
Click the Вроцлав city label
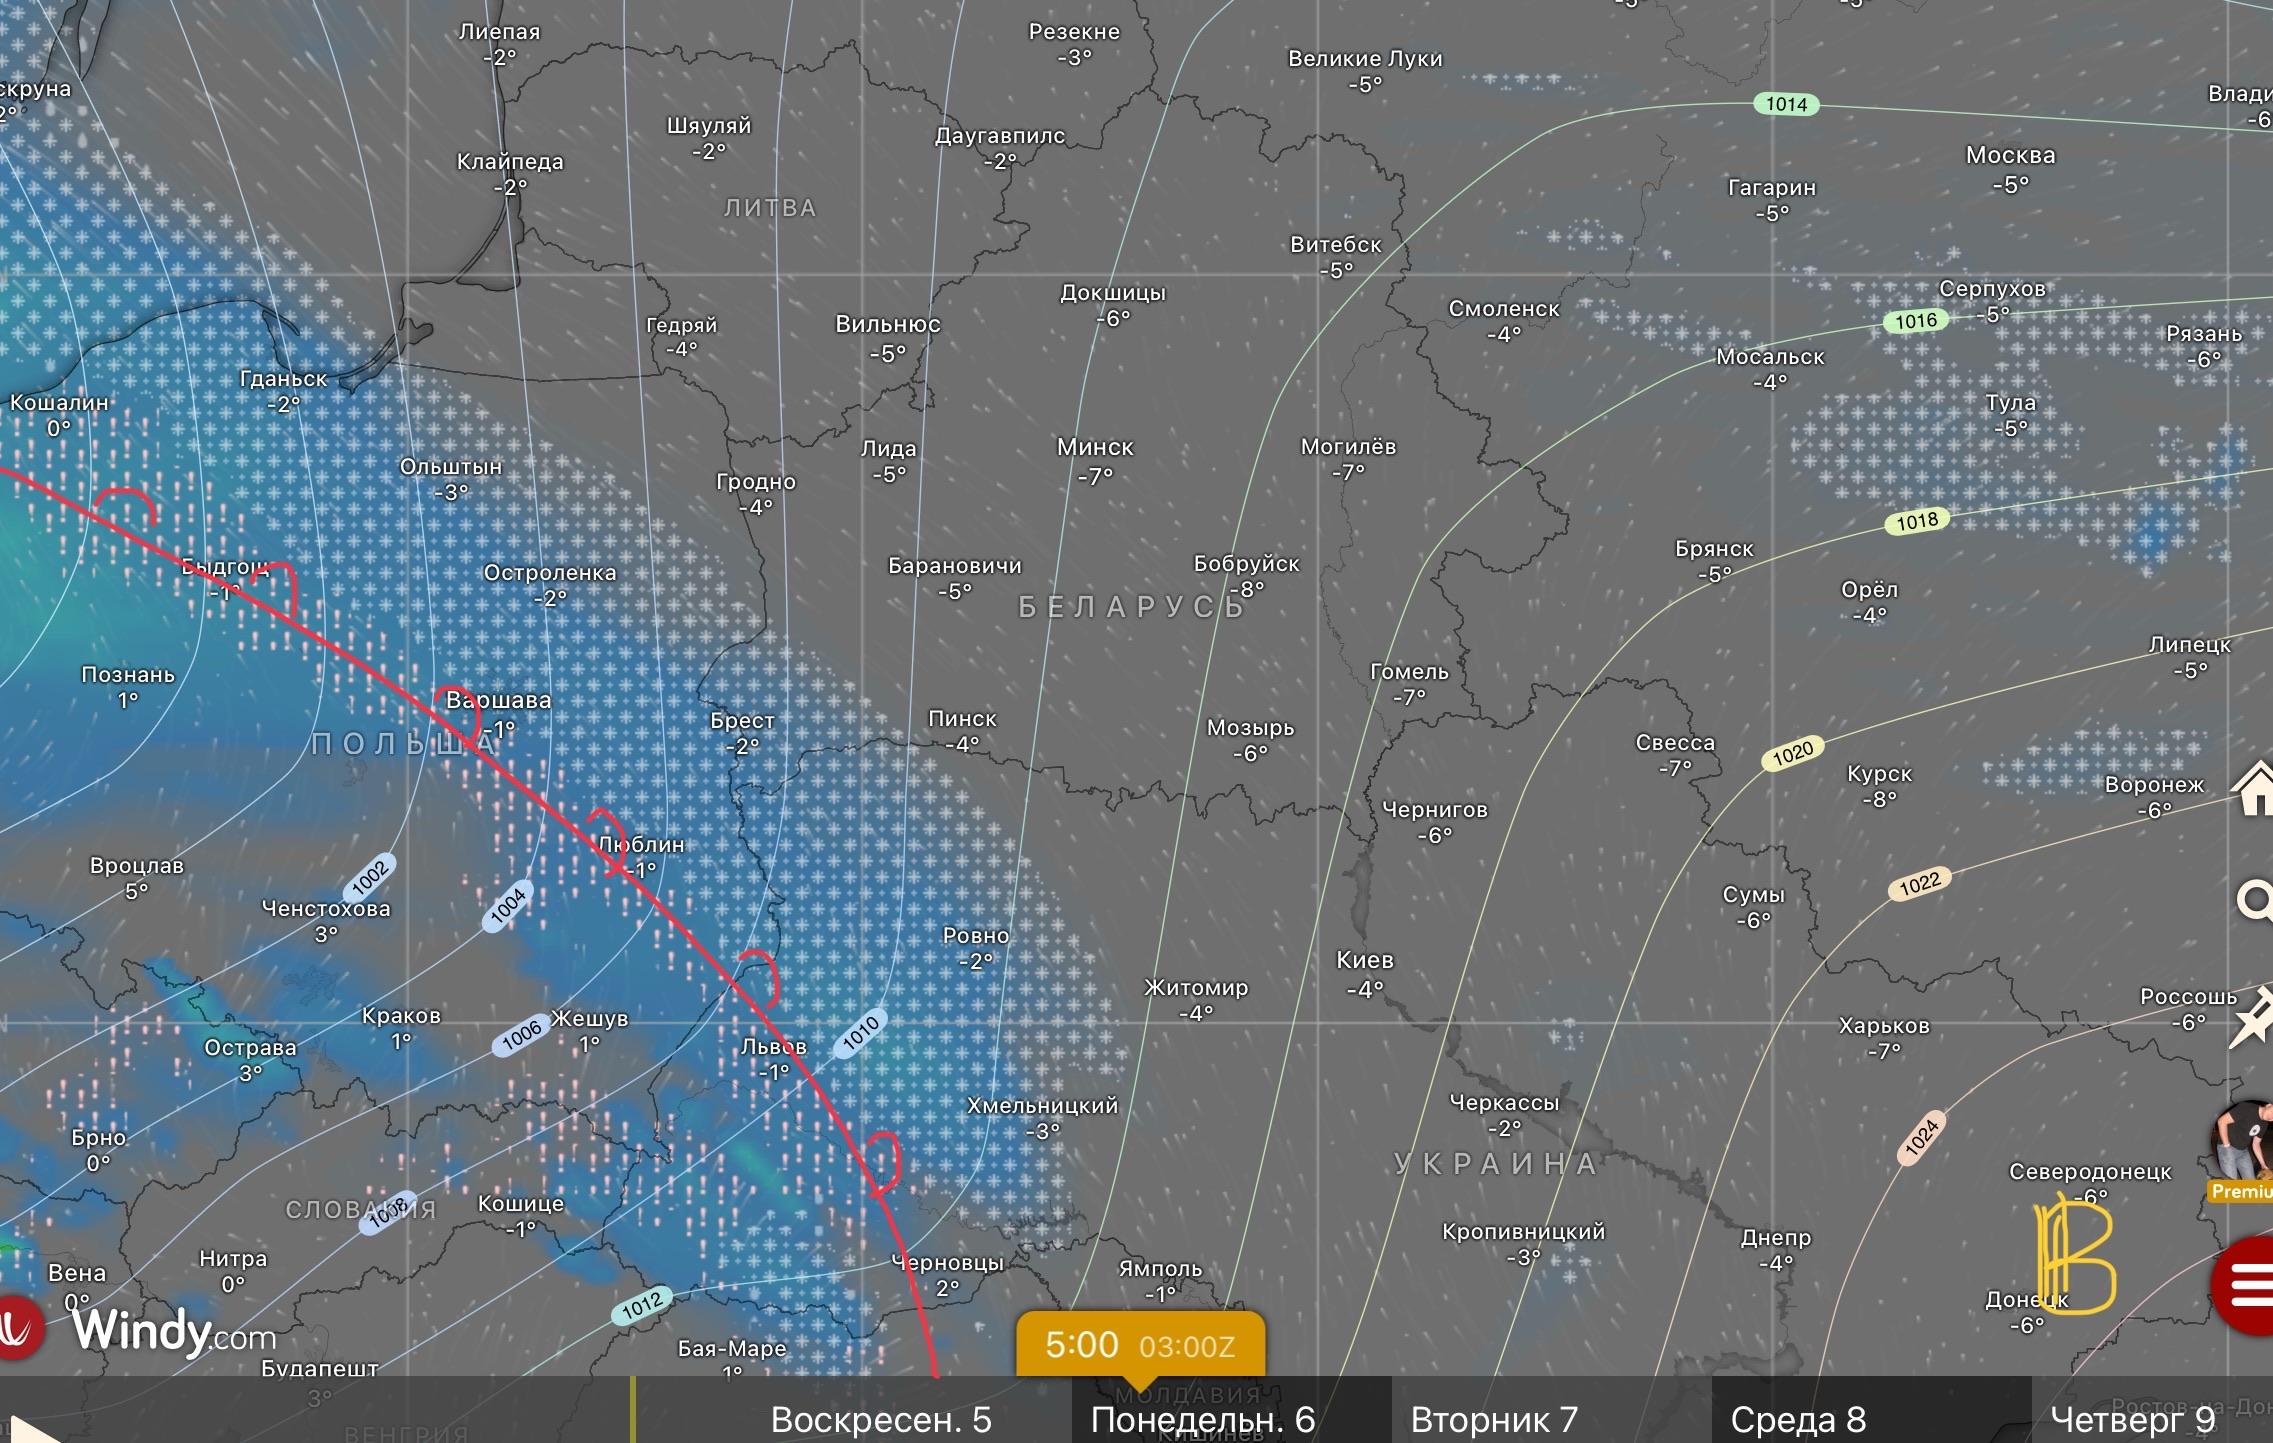[x=136, y=866]
